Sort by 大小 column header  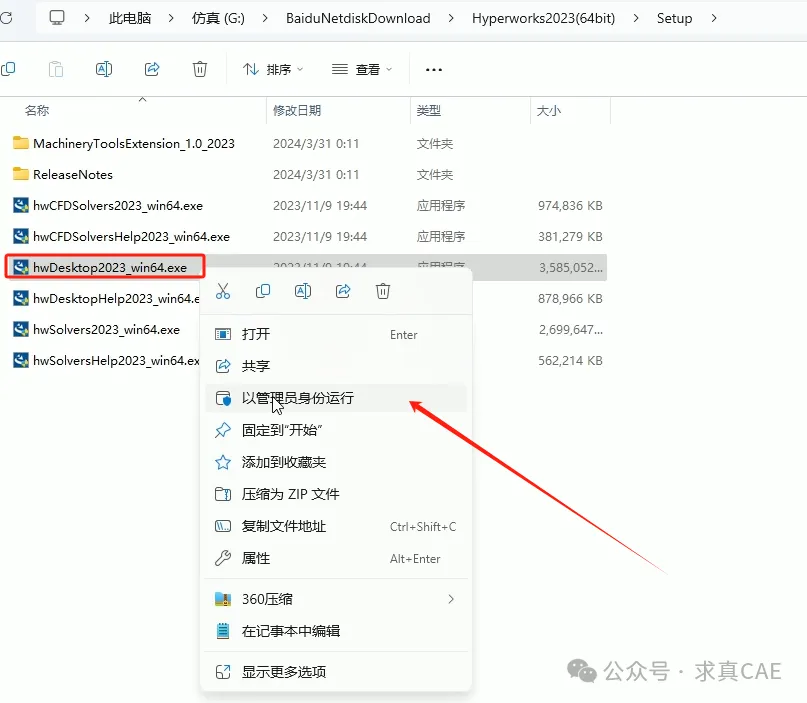tap(549, 110)
